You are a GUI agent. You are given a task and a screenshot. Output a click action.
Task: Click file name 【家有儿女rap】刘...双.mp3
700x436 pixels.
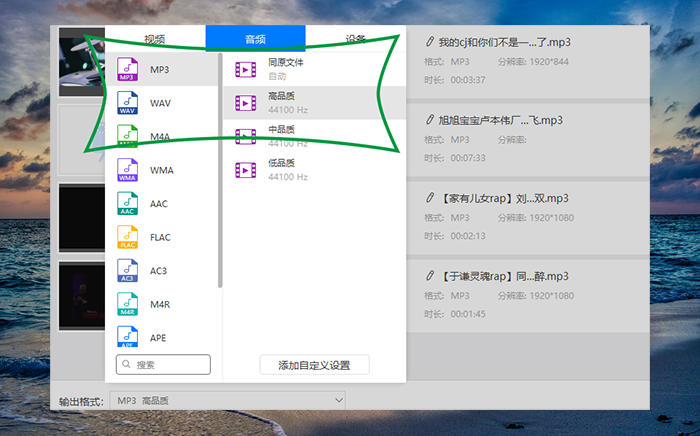[x=504, y=198]
